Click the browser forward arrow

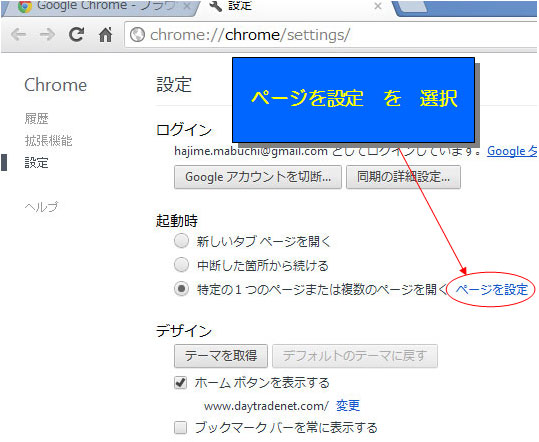47,34
